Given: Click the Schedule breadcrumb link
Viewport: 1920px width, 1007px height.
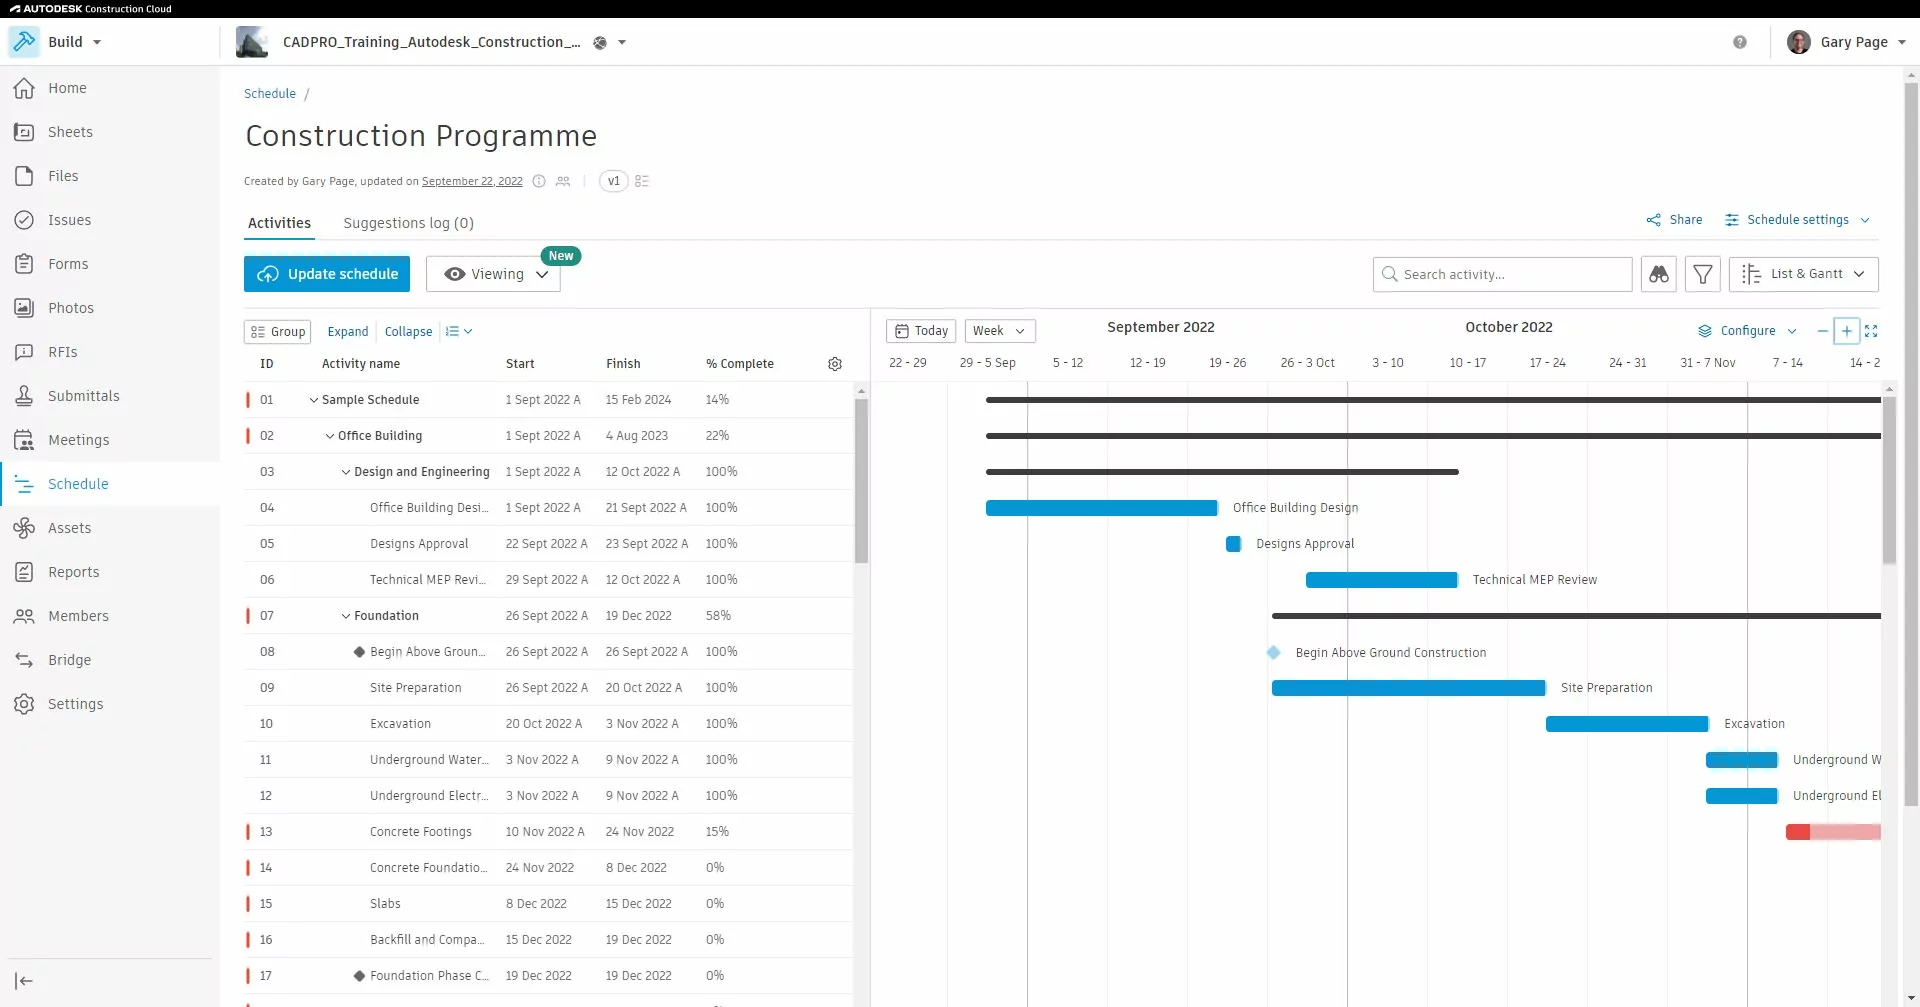Looking at the screenshot, I should [270, 94].
